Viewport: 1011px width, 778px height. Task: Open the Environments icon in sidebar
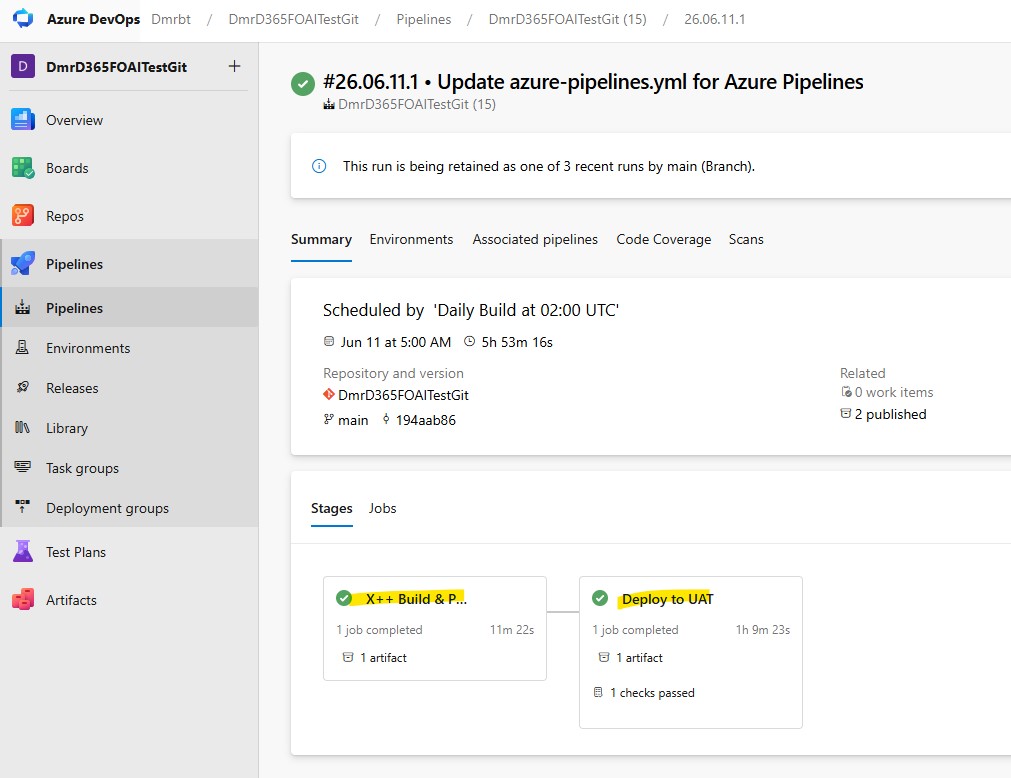click(x=23, y=347)
